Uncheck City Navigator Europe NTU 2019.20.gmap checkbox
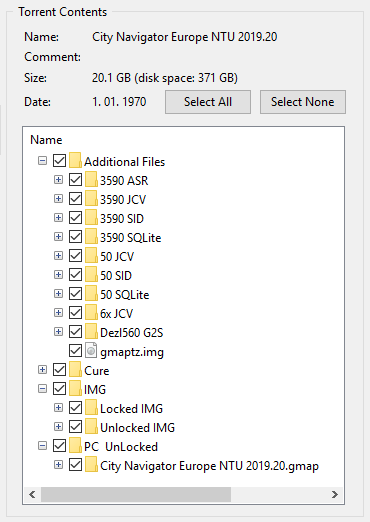 [76, 465]
